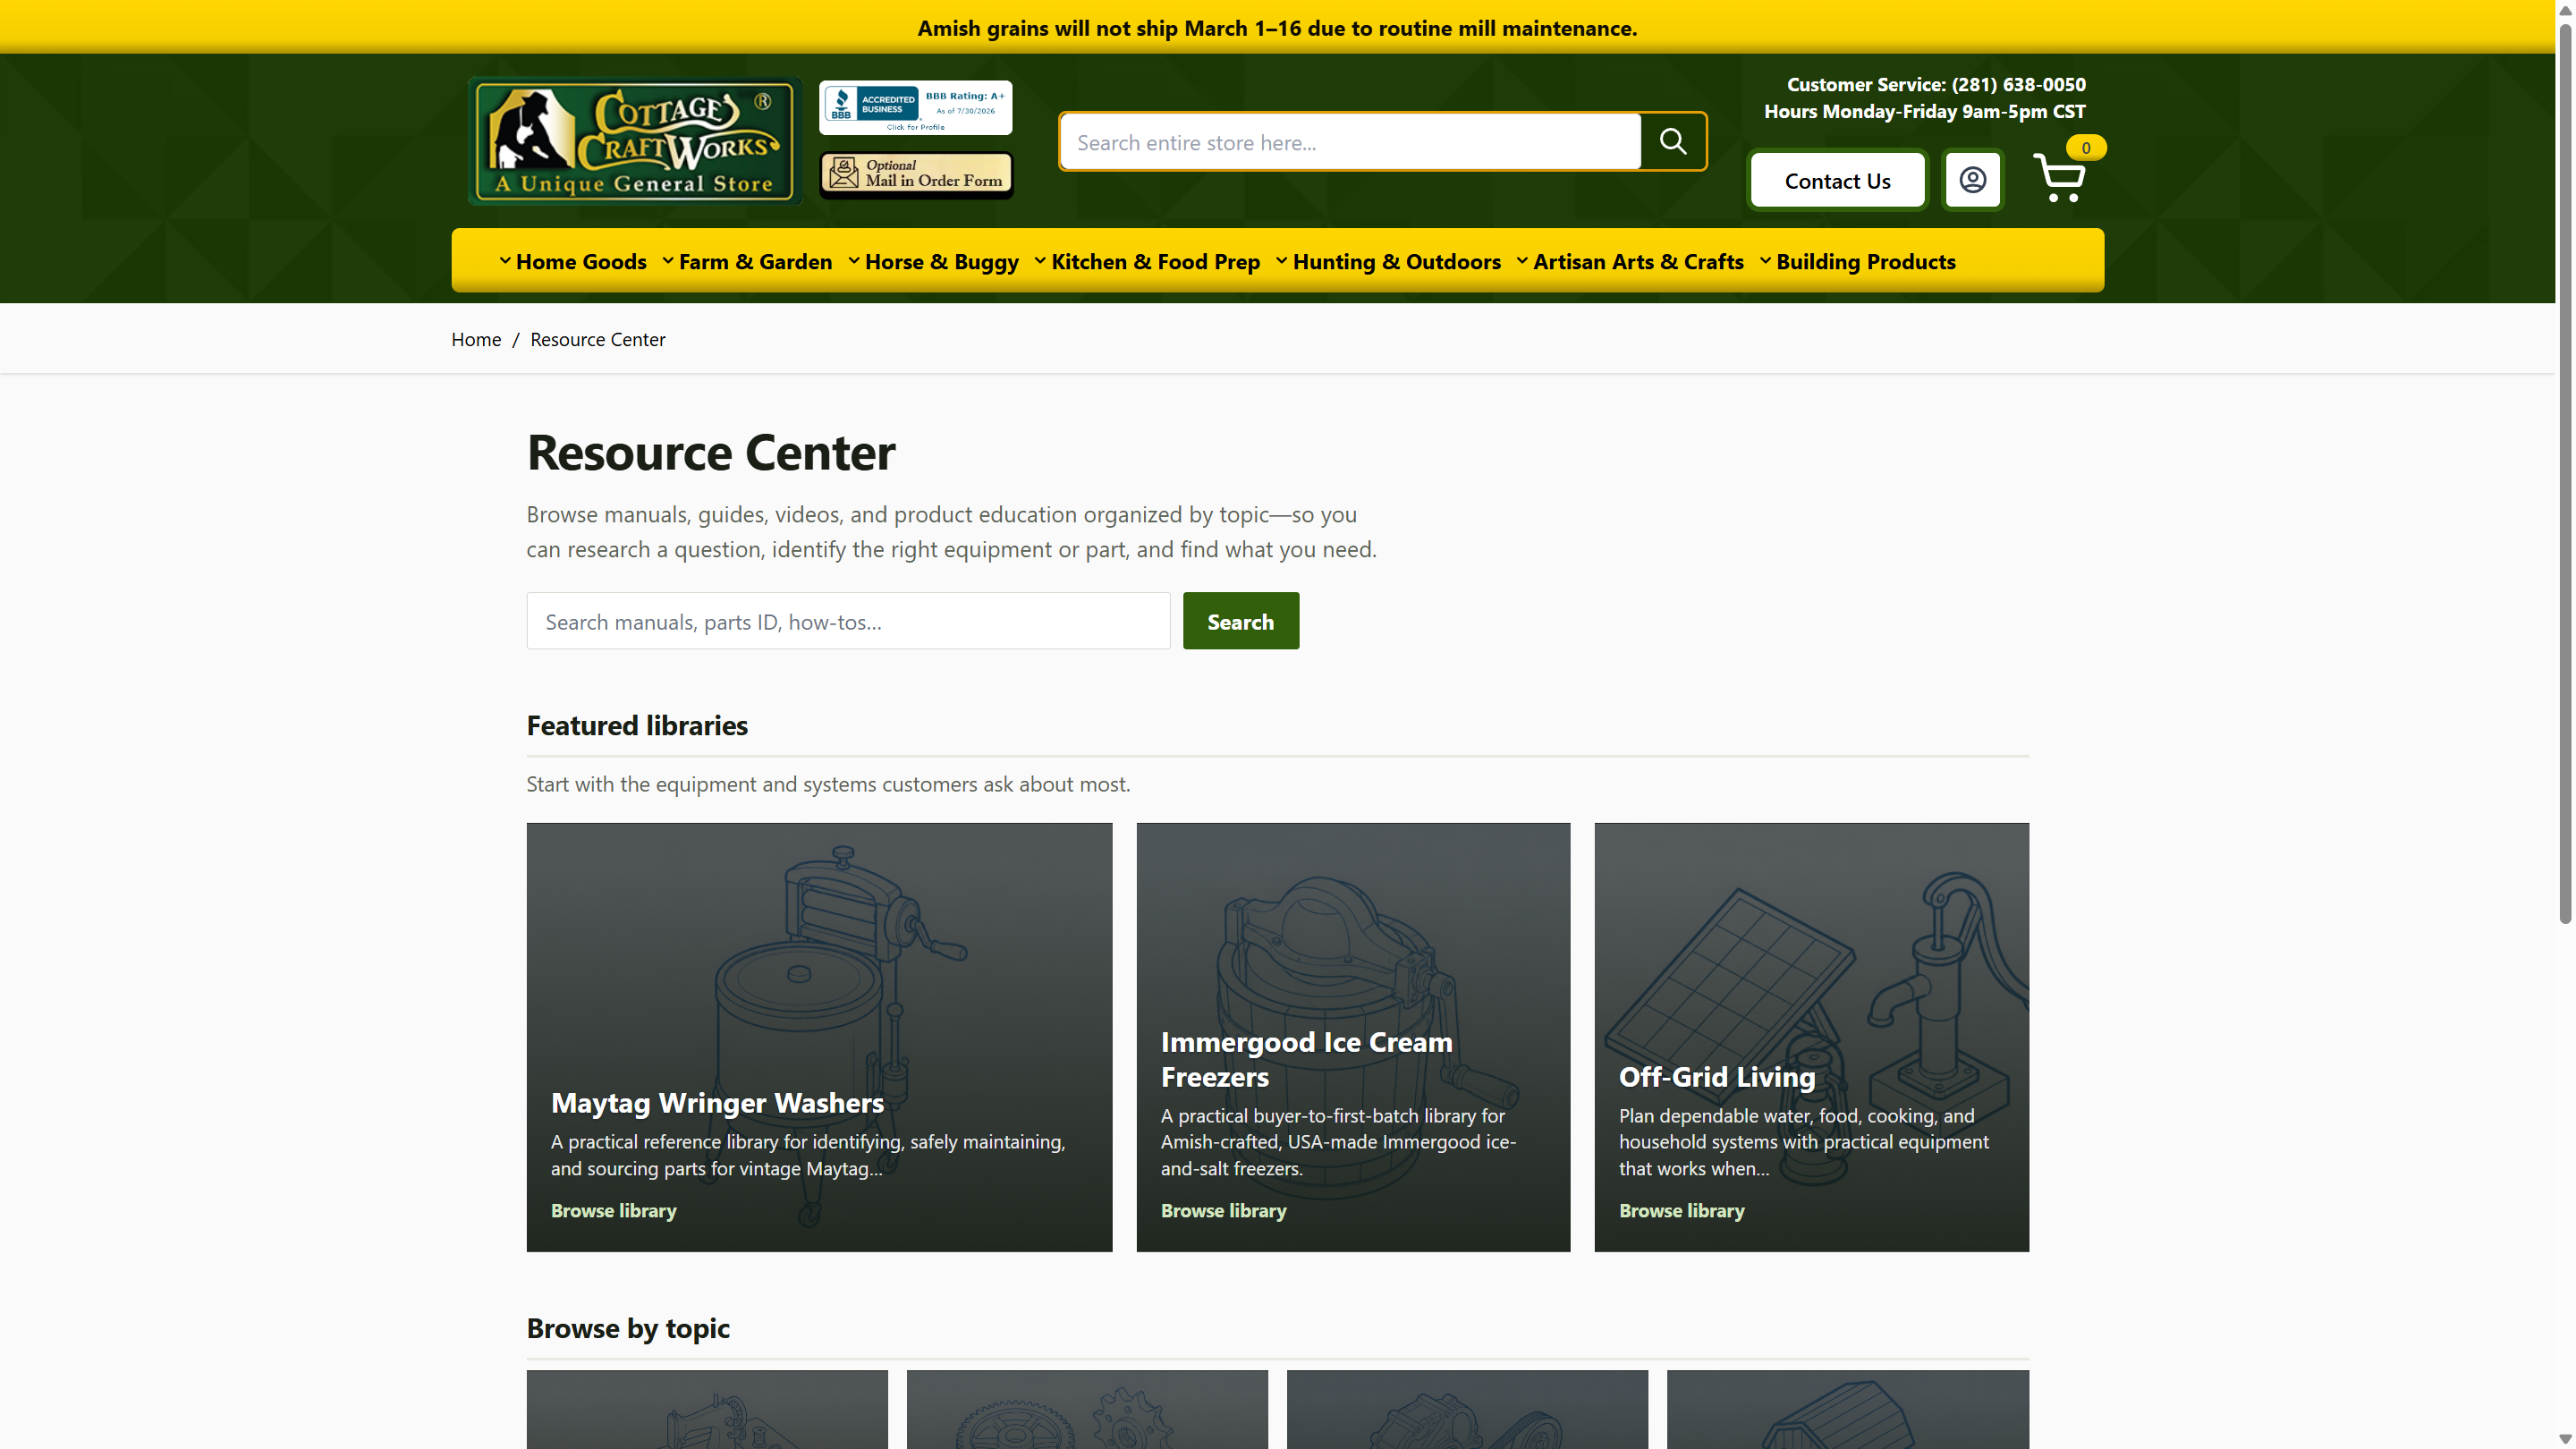Click the Contact Us button

1837,180
